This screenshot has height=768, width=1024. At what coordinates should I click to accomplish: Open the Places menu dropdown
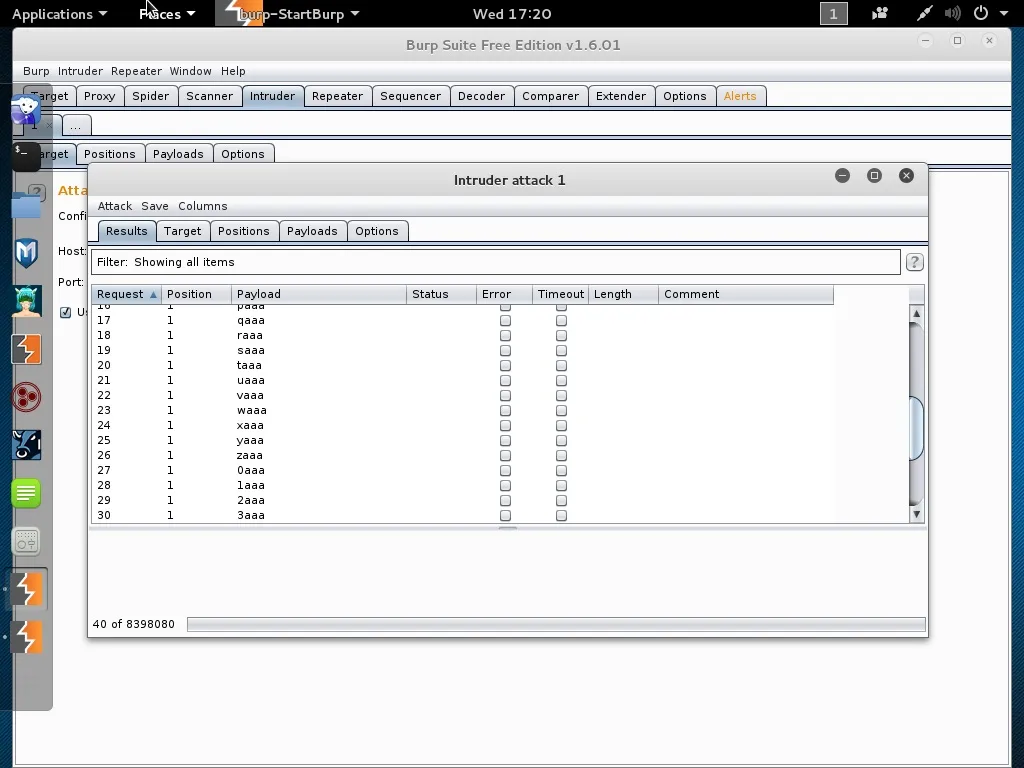coord(167,14)
